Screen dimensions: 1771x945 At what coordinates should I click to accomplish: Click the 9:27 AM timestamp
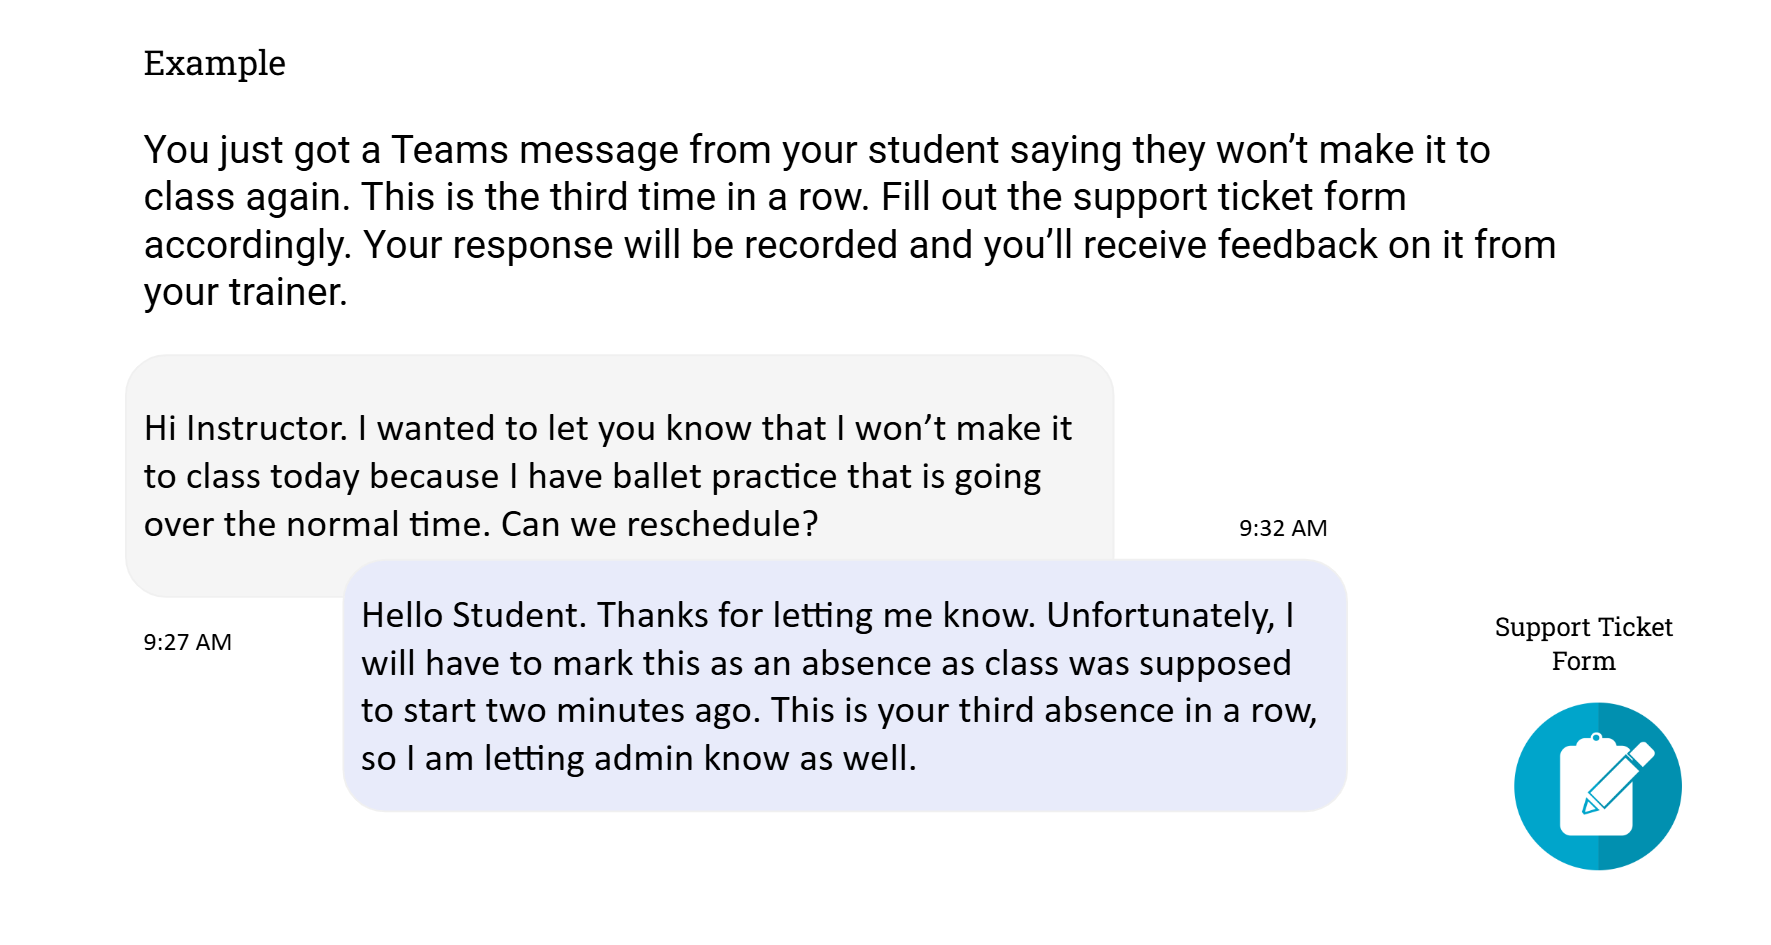tap(187, 642)
